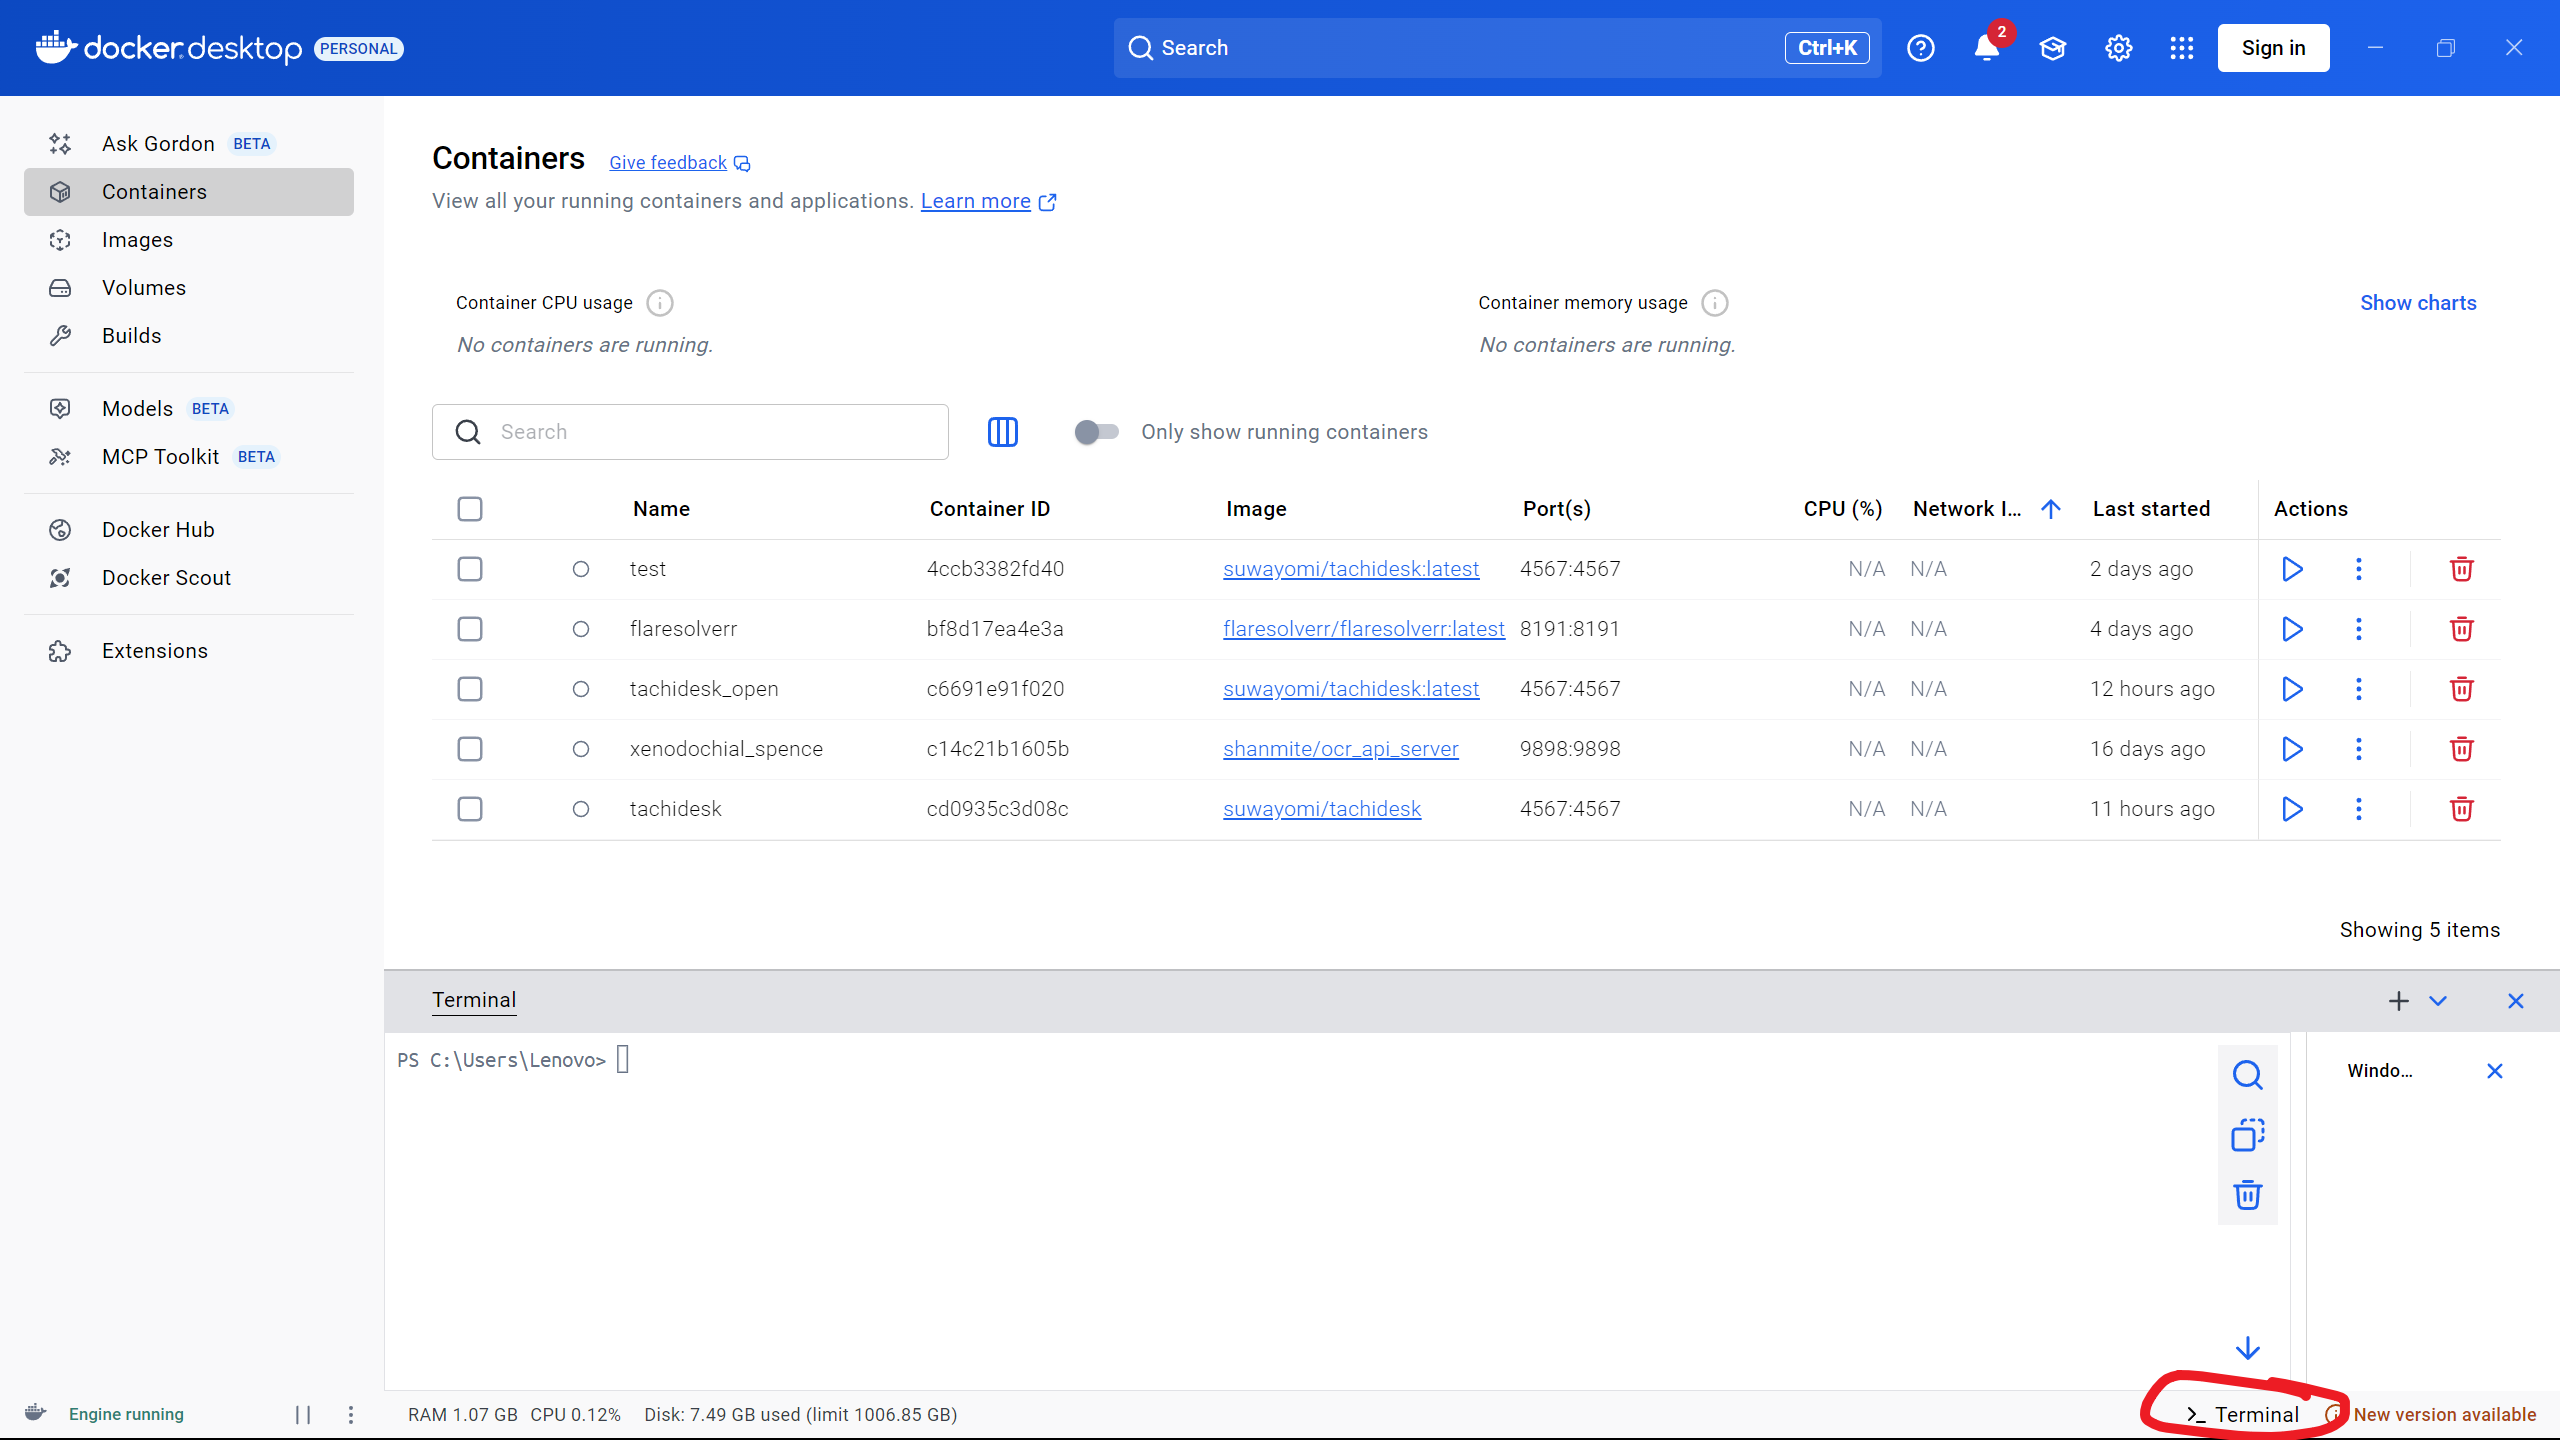
Task: Delete the tachidesk_open container
Action: tap(2461, 689)
